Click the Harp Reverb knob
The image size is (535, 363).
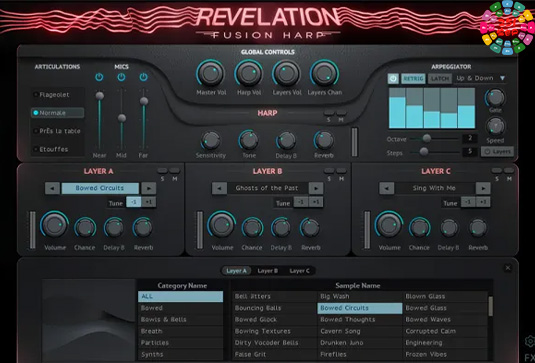(323, 140)
